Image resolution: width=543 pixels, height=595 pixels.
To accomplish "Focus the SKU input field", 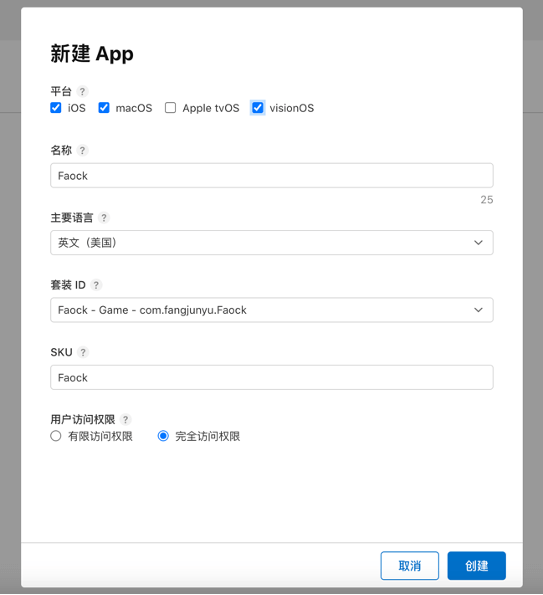I will [x=272, y=377].
